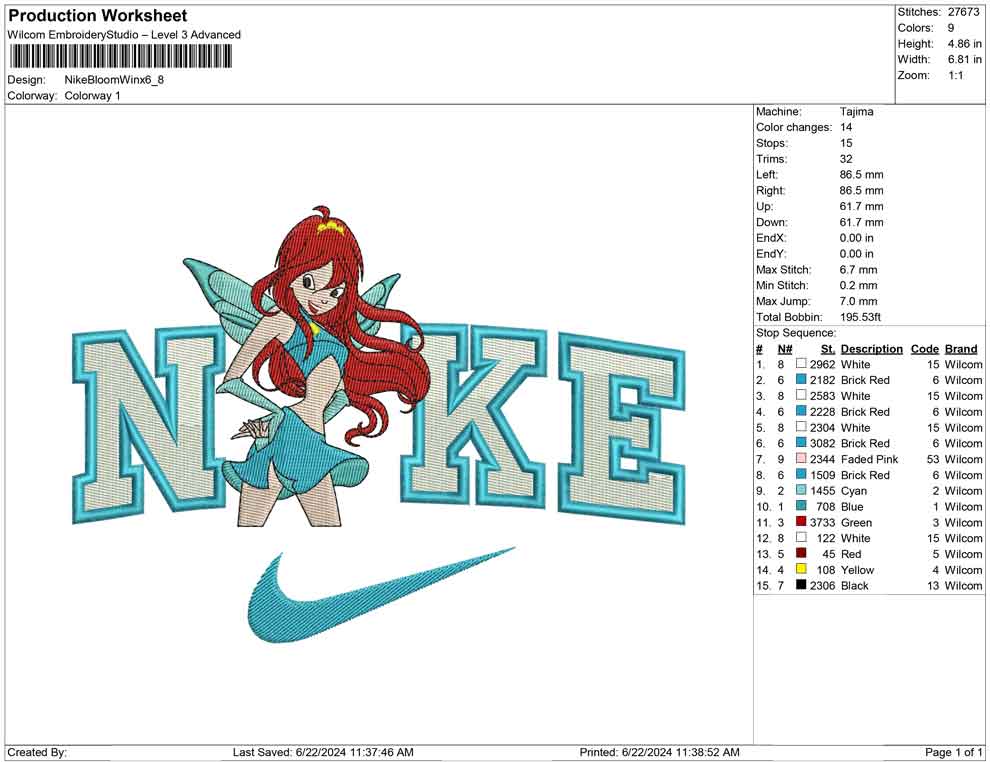
Task: Pick the swatch next to 2228 Brick Red
Action: point(801,411)
